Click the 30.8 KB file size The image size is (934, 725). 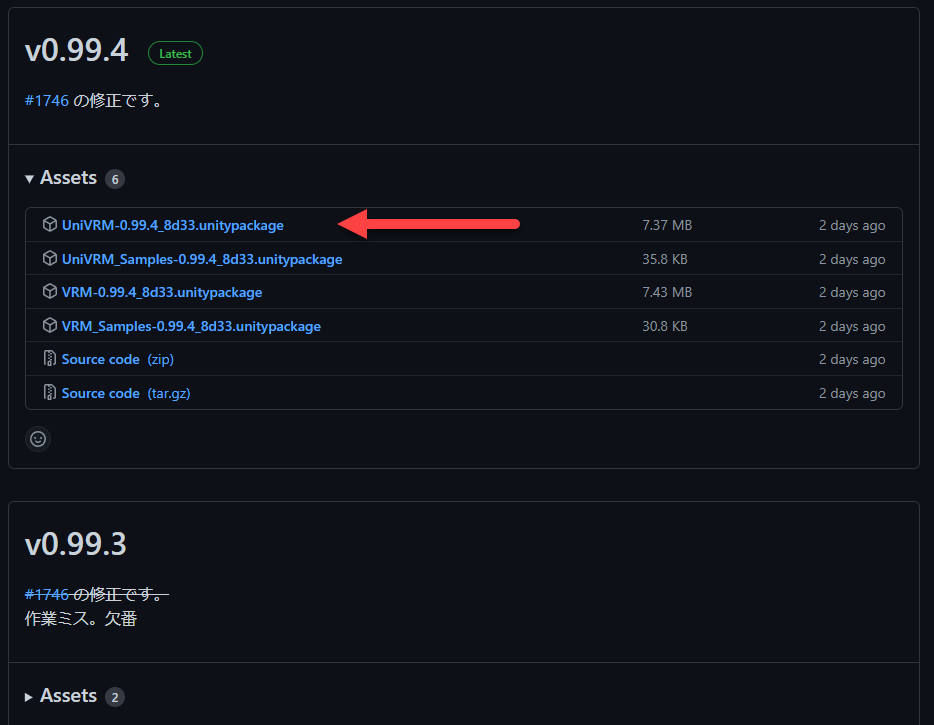665,326
